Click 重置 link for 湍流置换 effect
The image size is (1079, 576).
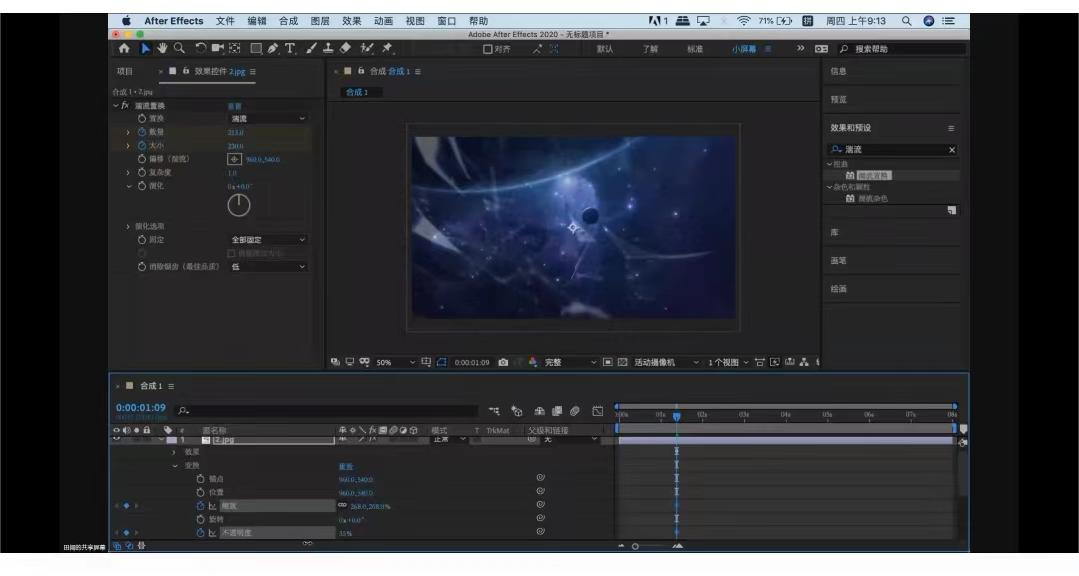pos(235,104)
